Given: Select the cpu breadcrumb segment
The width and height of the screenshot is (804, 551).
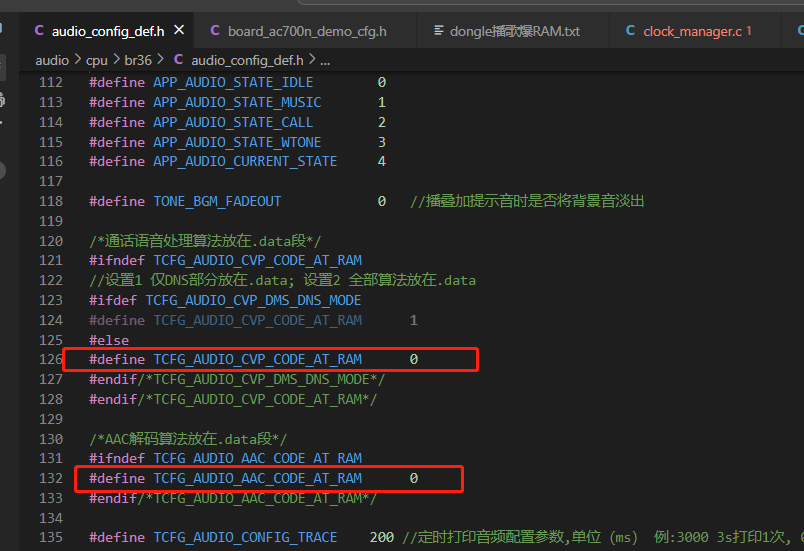Looking at the screenshot, I should coord(97,60).
